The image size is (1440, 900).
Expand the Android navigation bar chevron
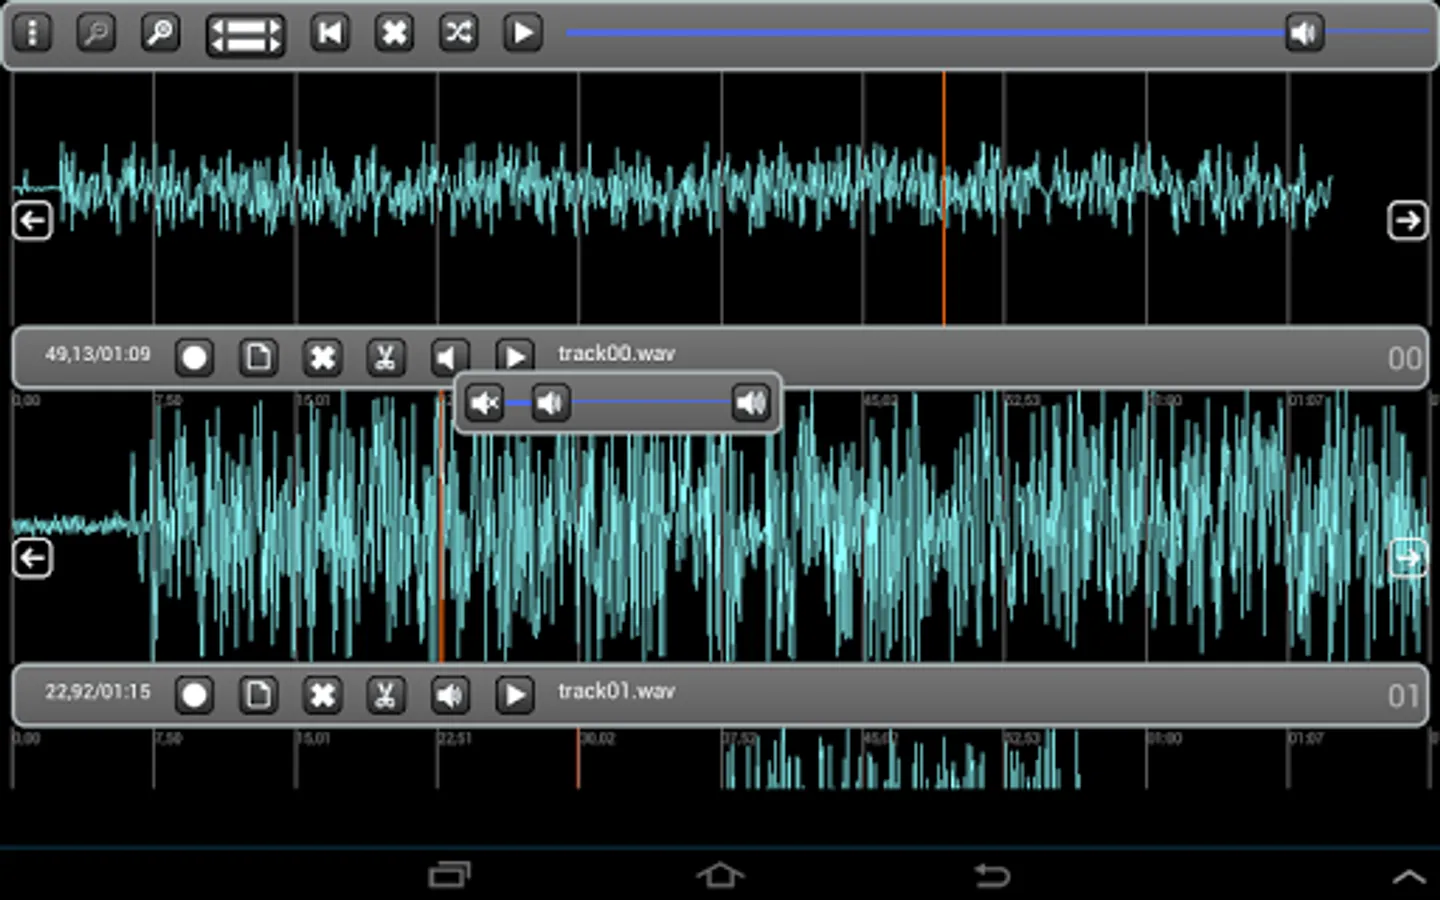(x=1409, y=877)
